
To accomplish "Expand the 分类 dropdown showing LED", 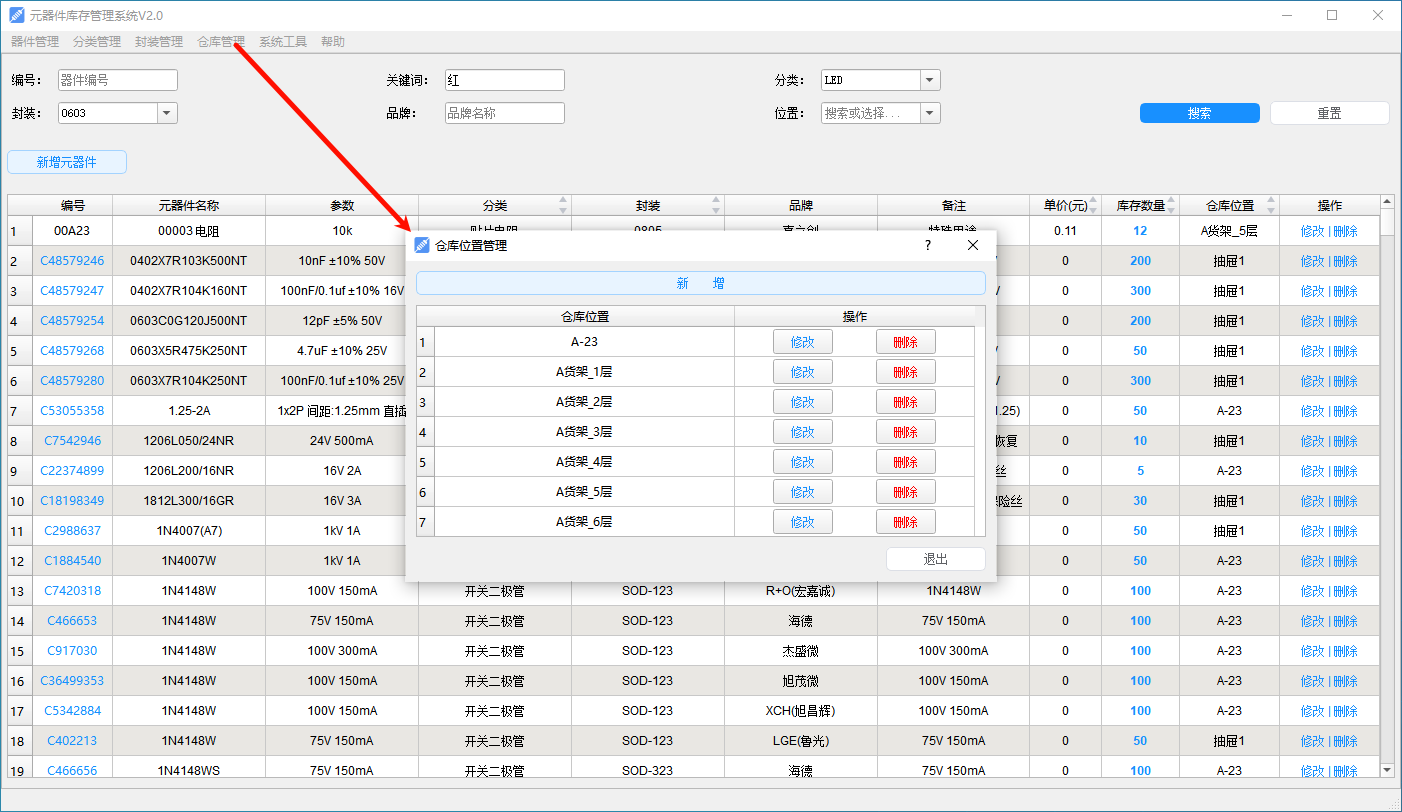I will (x=930, y=80).
